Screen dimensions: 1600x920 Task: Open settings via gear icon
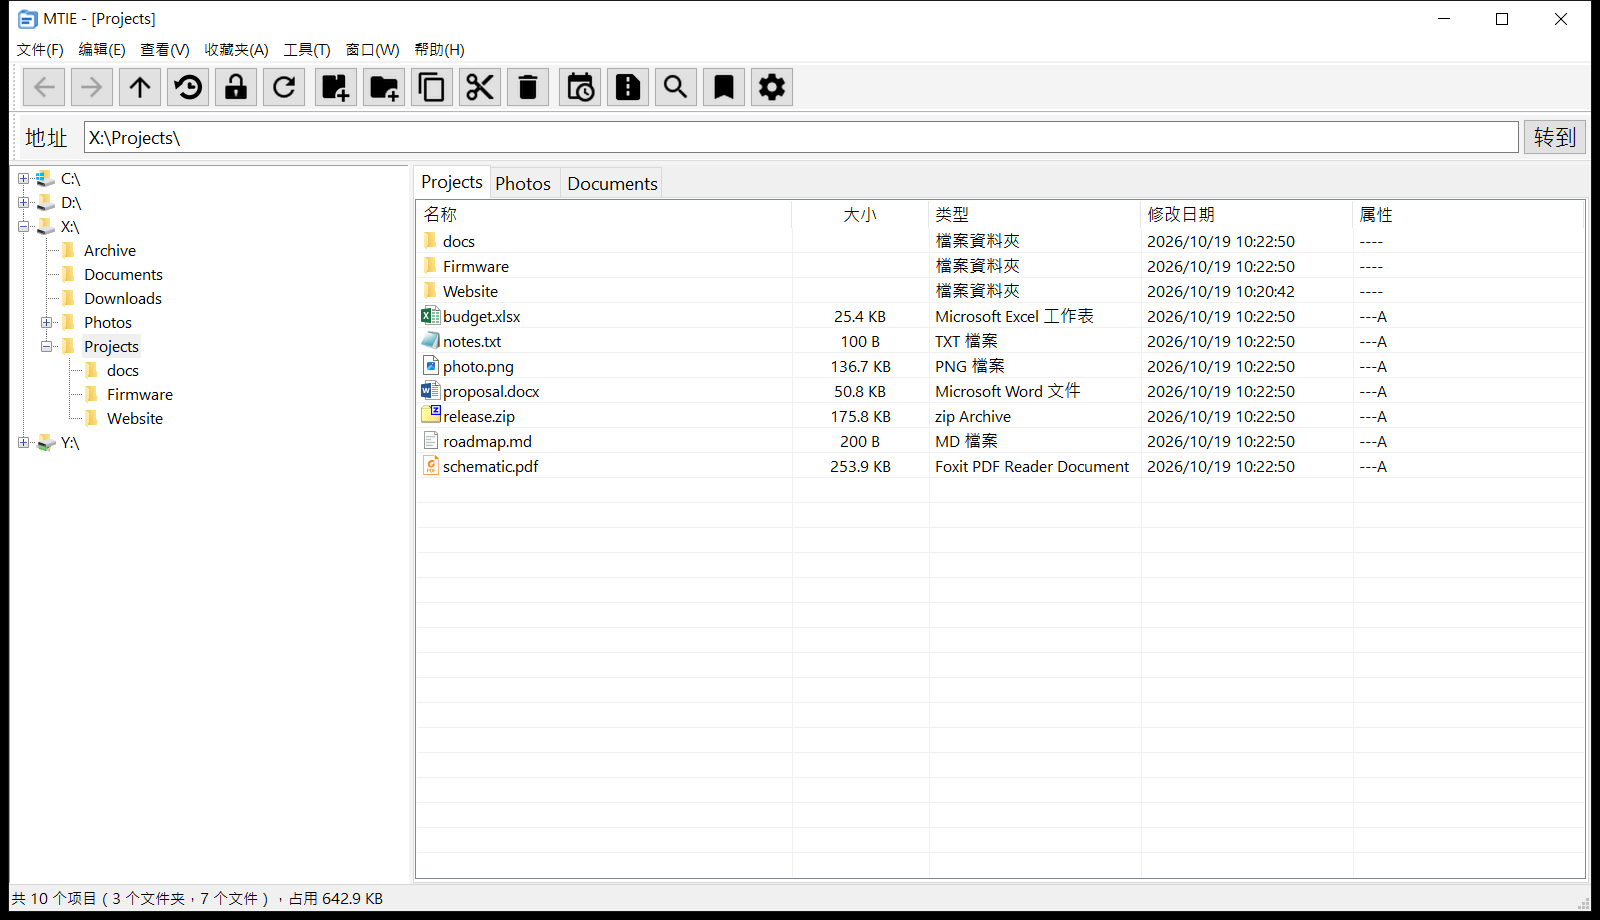[772, 87]
